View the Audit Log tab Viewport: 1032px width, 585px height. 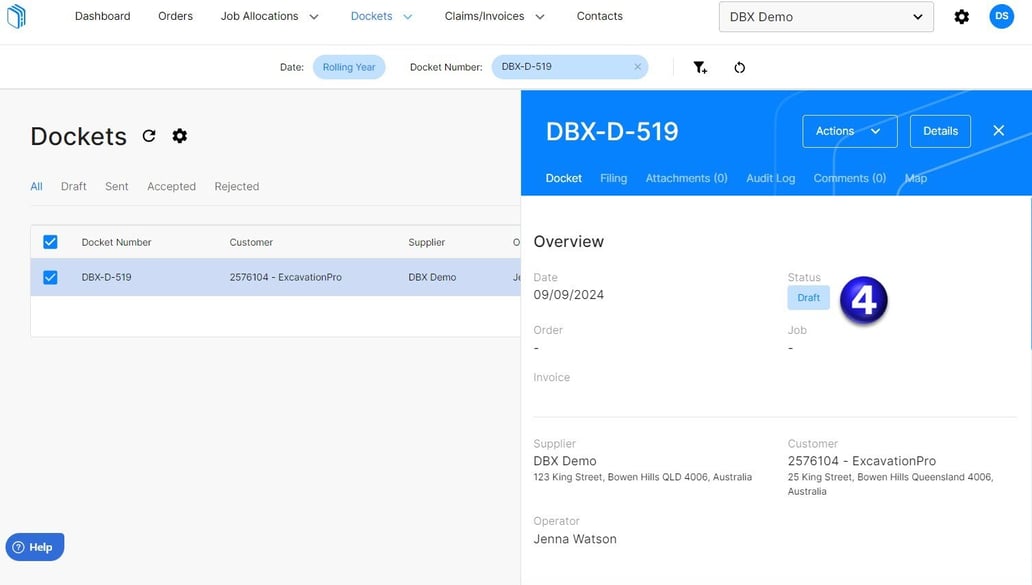pos(771,178)
